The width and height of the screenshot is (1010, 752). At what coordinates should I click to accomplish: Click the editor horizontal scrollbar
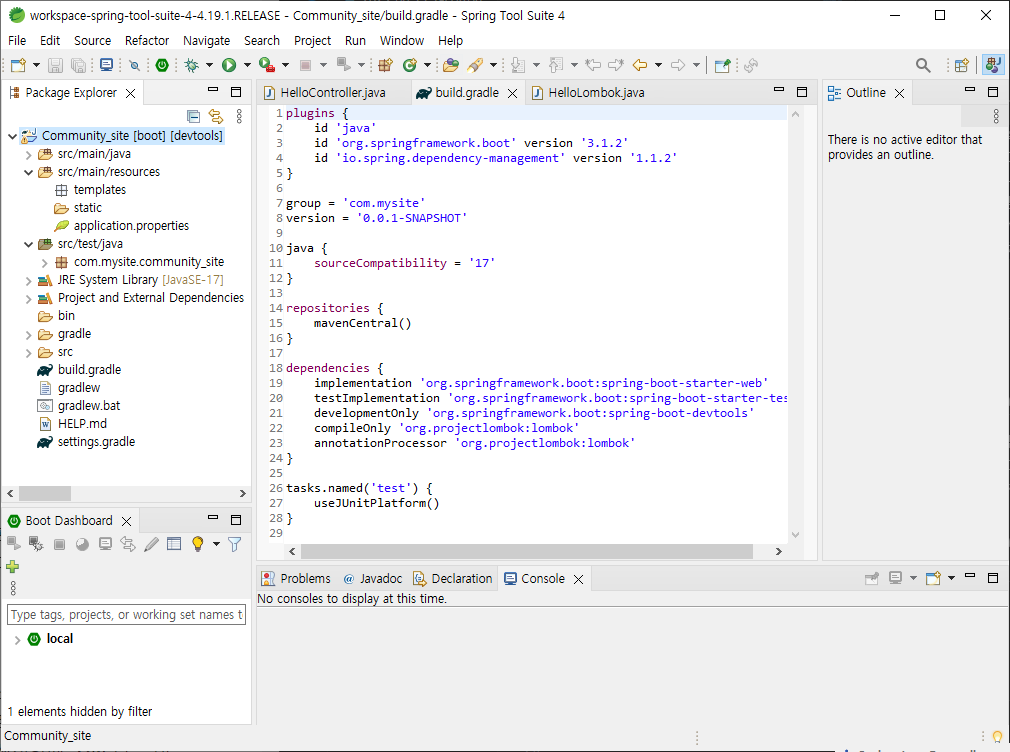coord(526,552)
